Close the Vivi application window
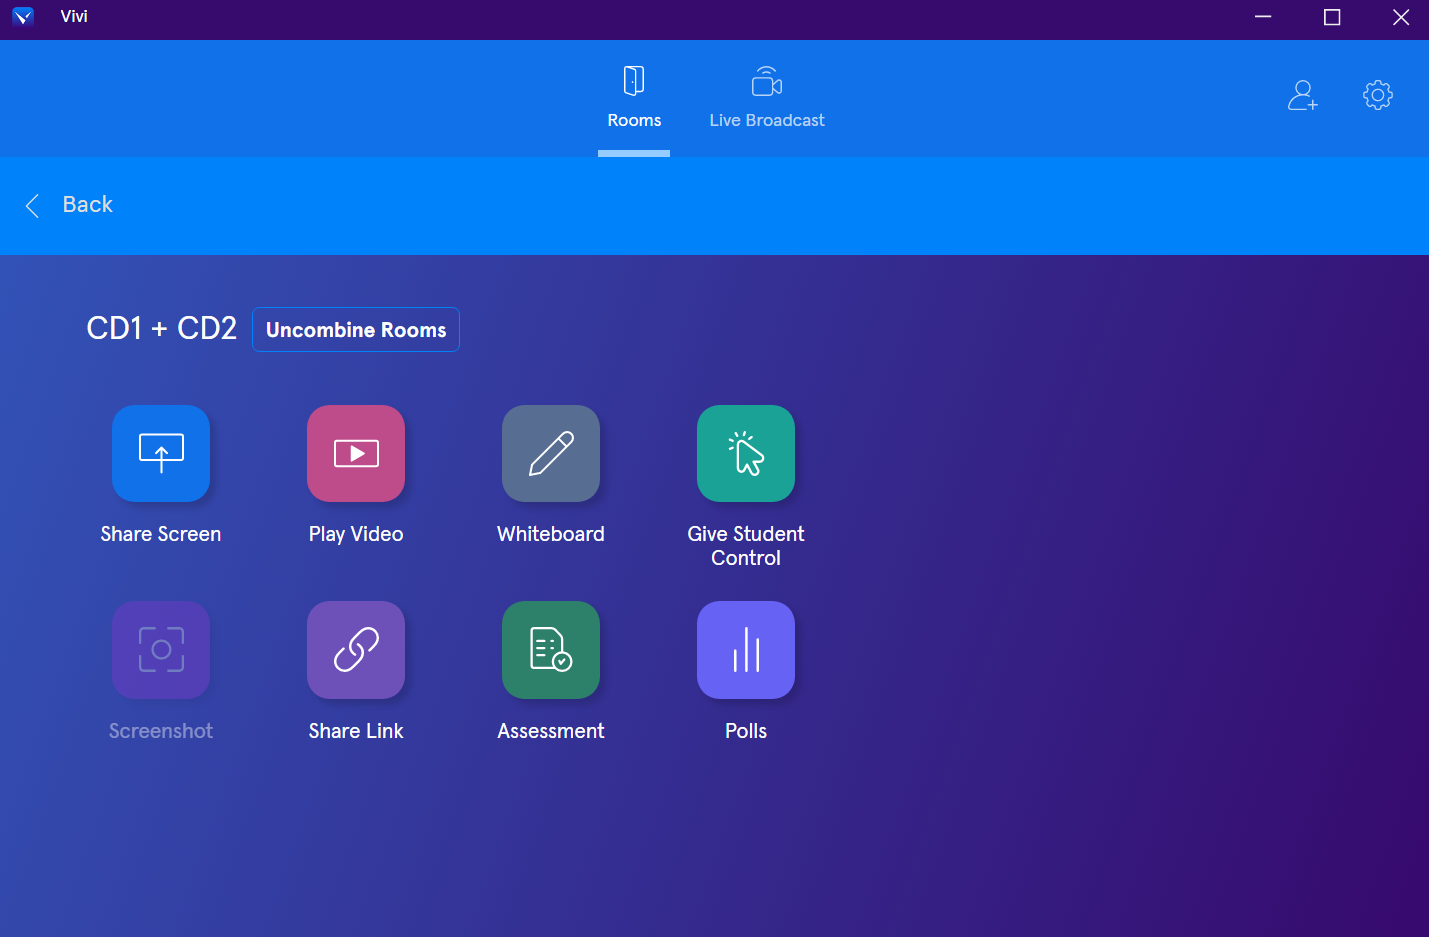The height and width of the screenshot is (937, 1429). click(x=1401, y=17)
